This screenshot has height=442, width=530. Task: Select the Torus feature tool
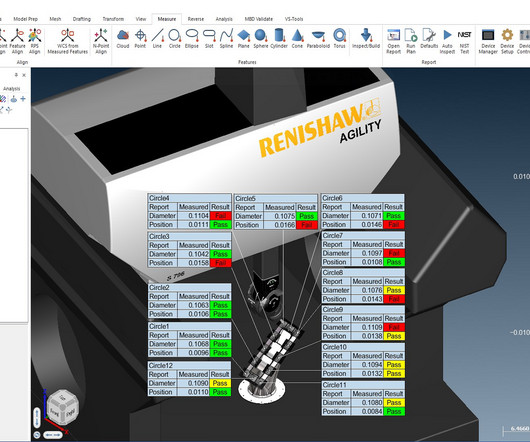click(339, 39)
